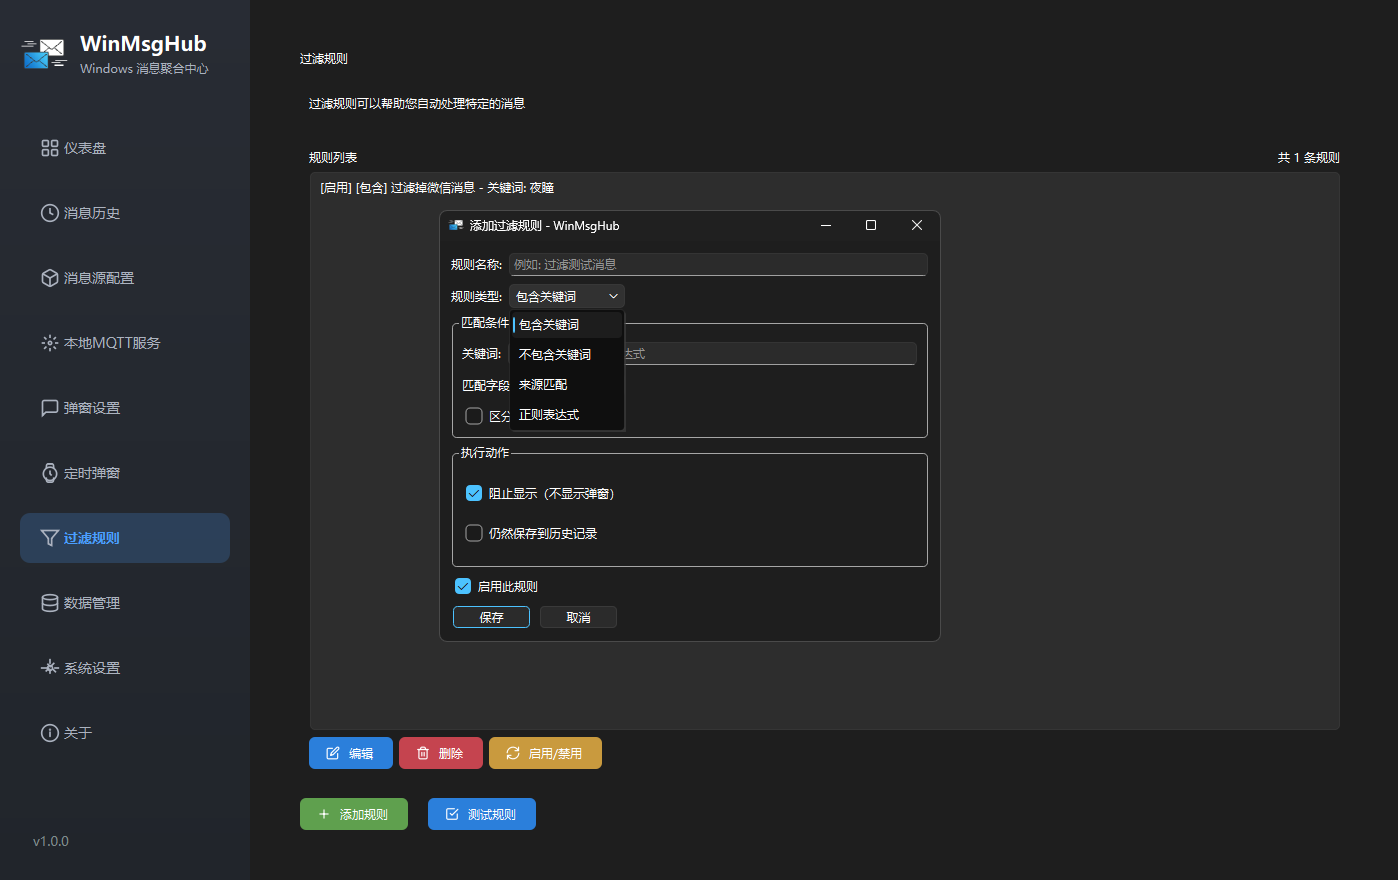
Task: Click the 弹窗设置 chat bubble icon
Action: (x=50, y=408)
